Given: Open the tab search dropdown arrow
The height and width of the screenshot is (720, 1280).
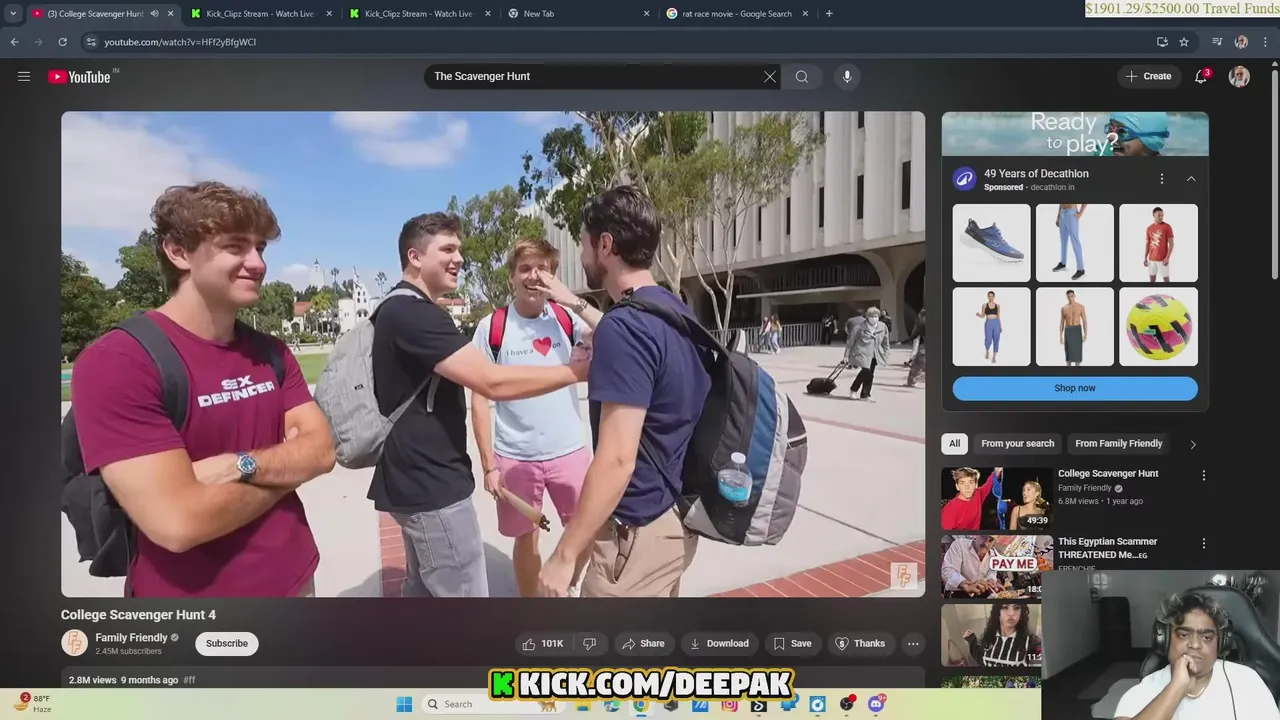Looking at the screenshot, I should click(13, 14).
